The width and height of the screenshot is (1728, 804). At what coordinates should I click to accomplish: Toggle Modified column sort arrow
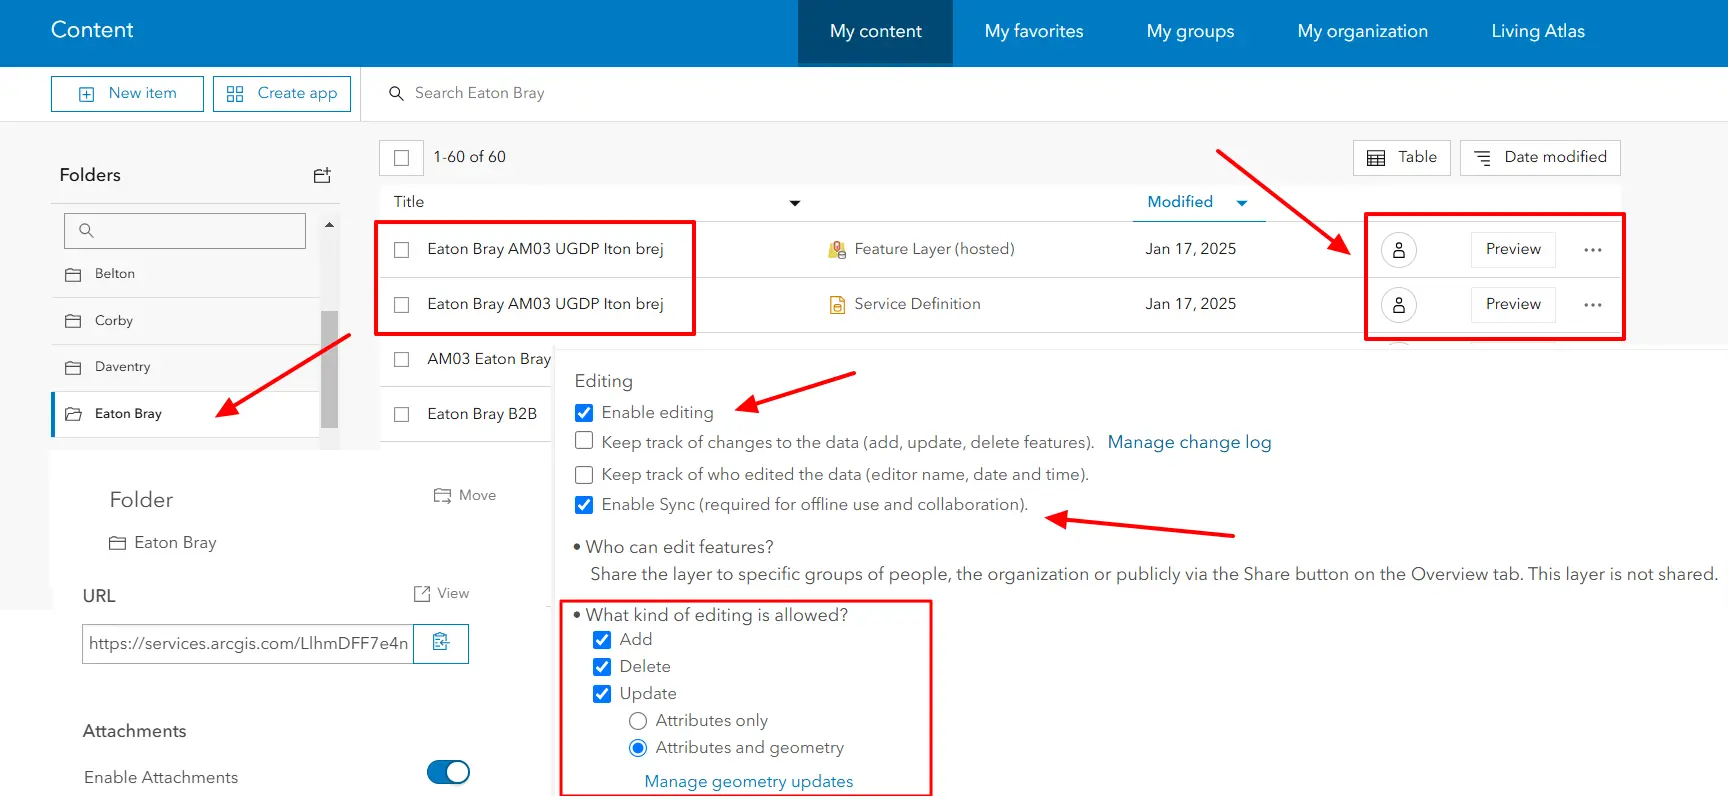[1242, 203]
